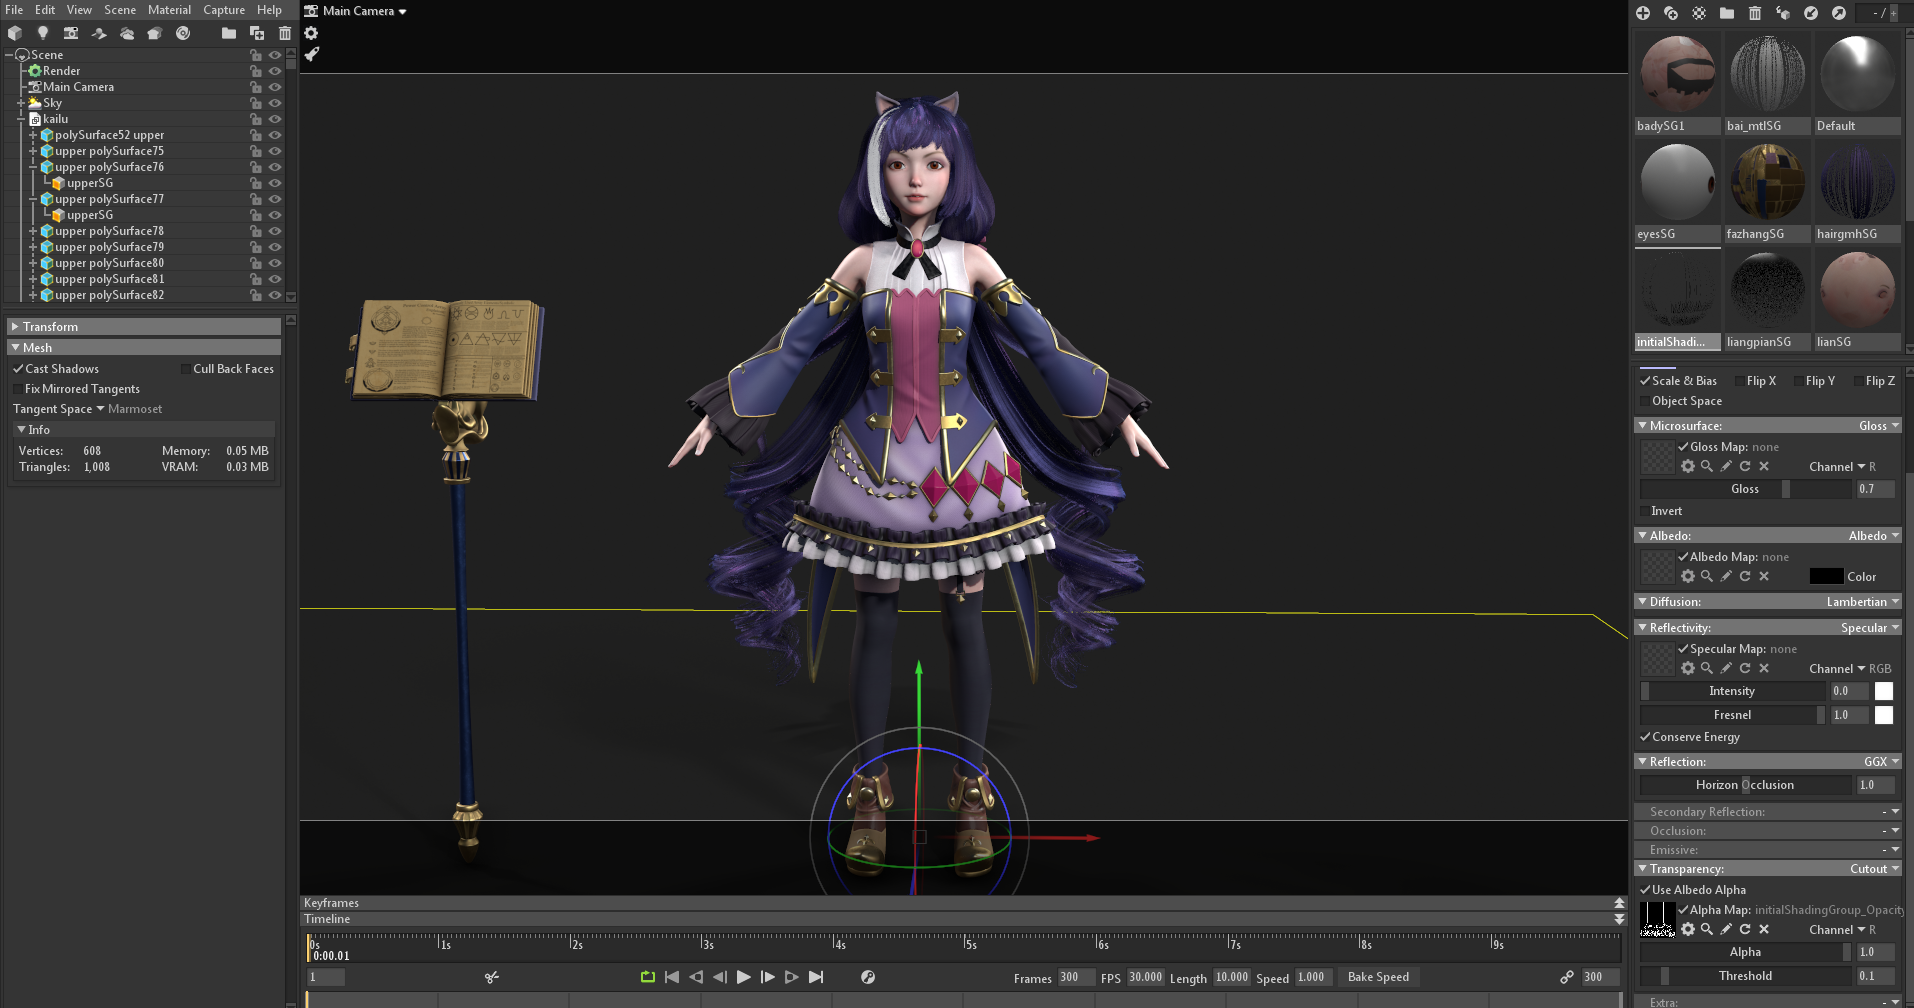Create a new material with plus icon
This screenshot has height=1008, width=1914.
[1643, 13]
